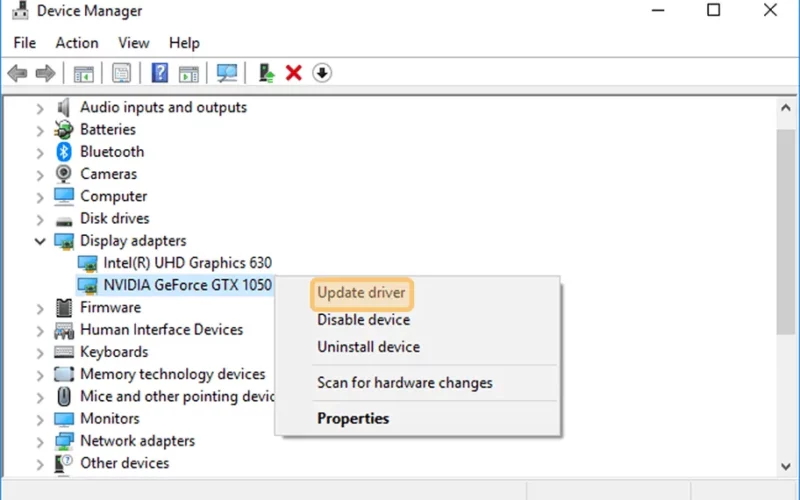The image size is (800, 500).
Task: Expand the Disk drives node chevron
Action: (40, 219)
